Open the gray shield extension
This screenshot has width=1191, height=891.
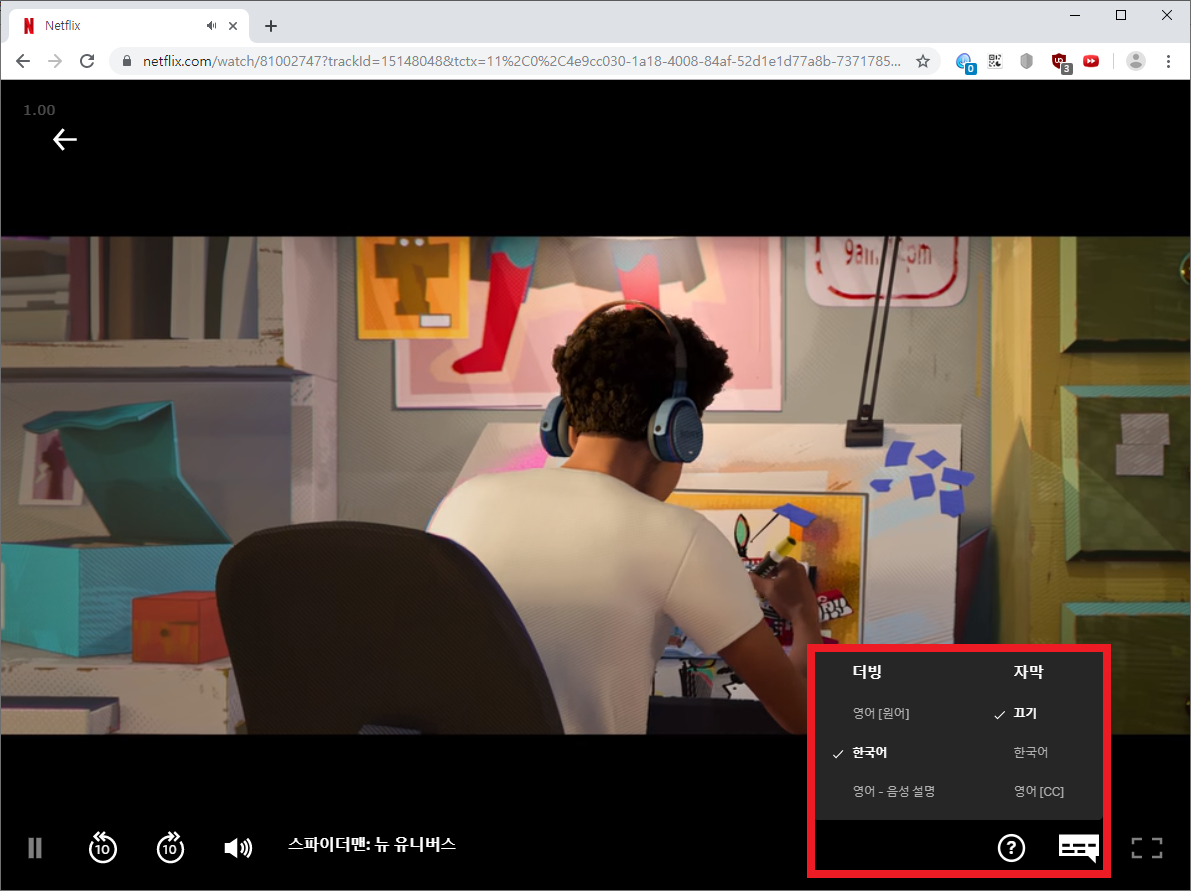click(x=1026, y=61)
